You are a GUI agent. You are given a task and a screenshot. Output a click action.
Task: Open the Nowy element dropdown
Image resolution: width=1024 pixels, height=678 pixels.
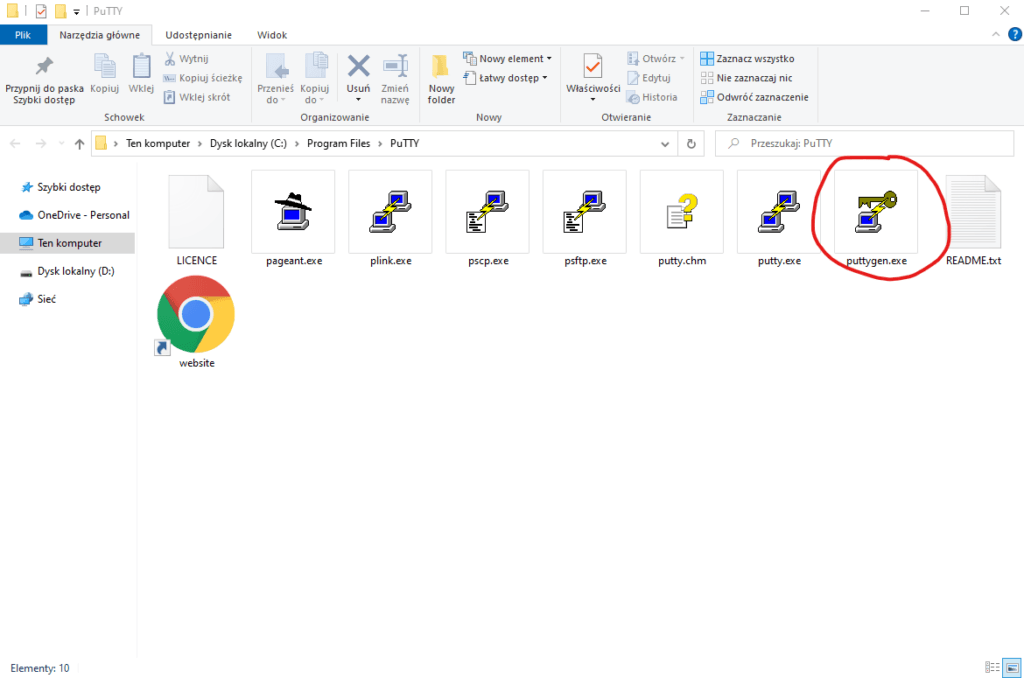tap(507, 59)
